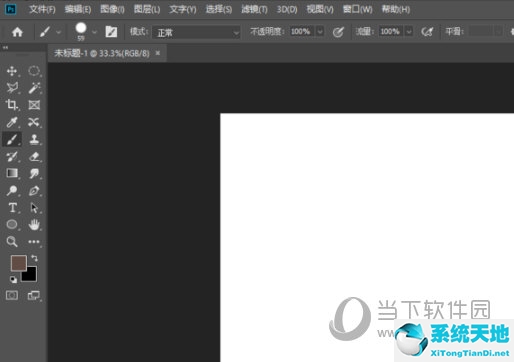Expand the flow 流量 slider arrow

(x=409, y=32)
